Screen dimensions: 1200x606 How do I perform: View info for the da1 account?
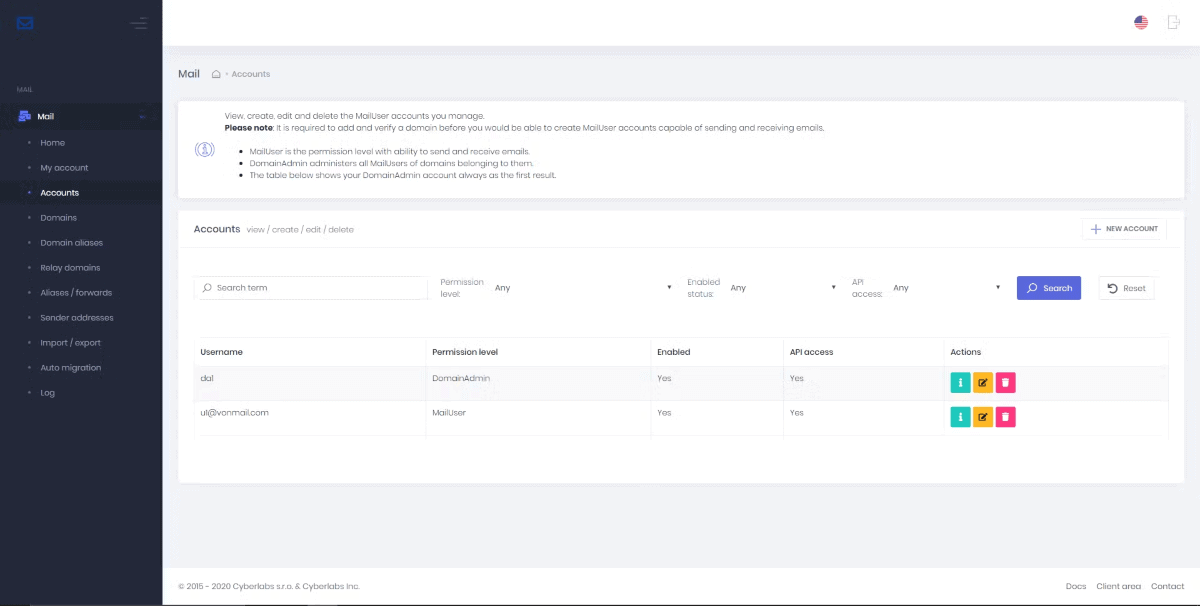click(960, 382)
